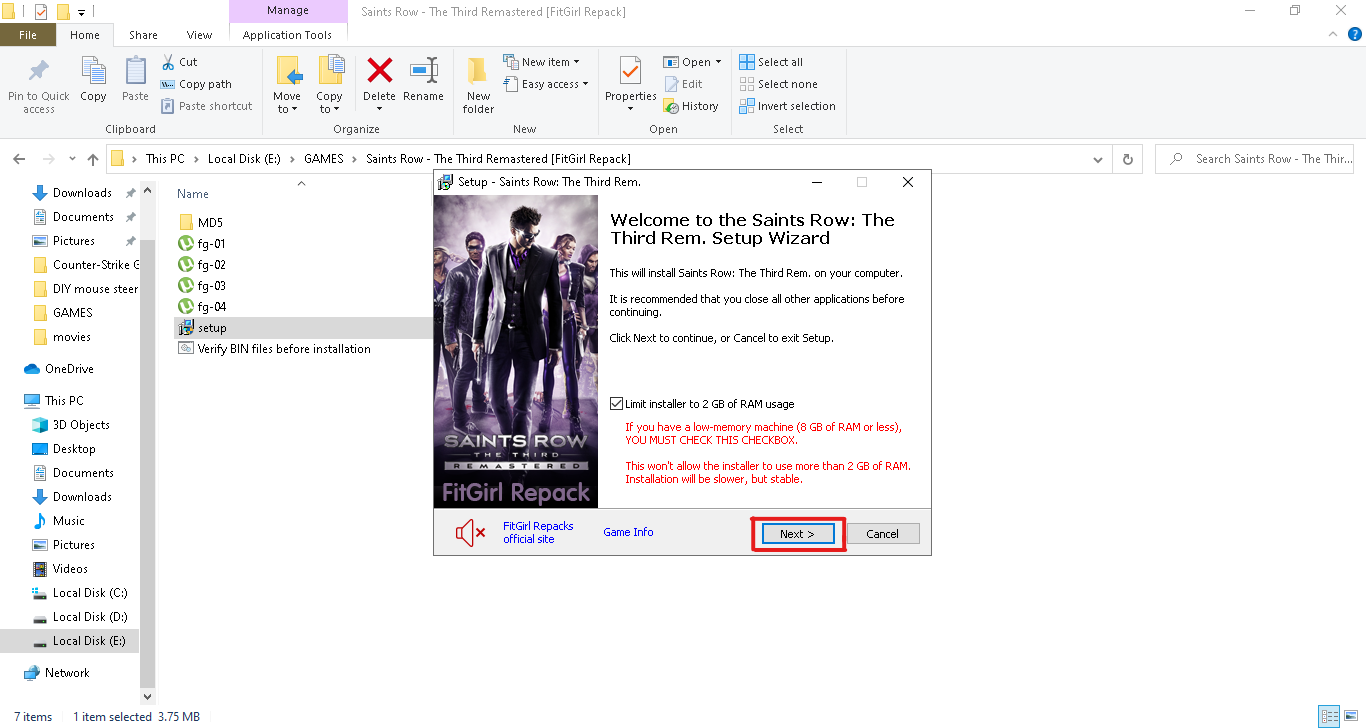1366x728 pixels.
Task: Switch to details view layout
Action: (1329, 716)
